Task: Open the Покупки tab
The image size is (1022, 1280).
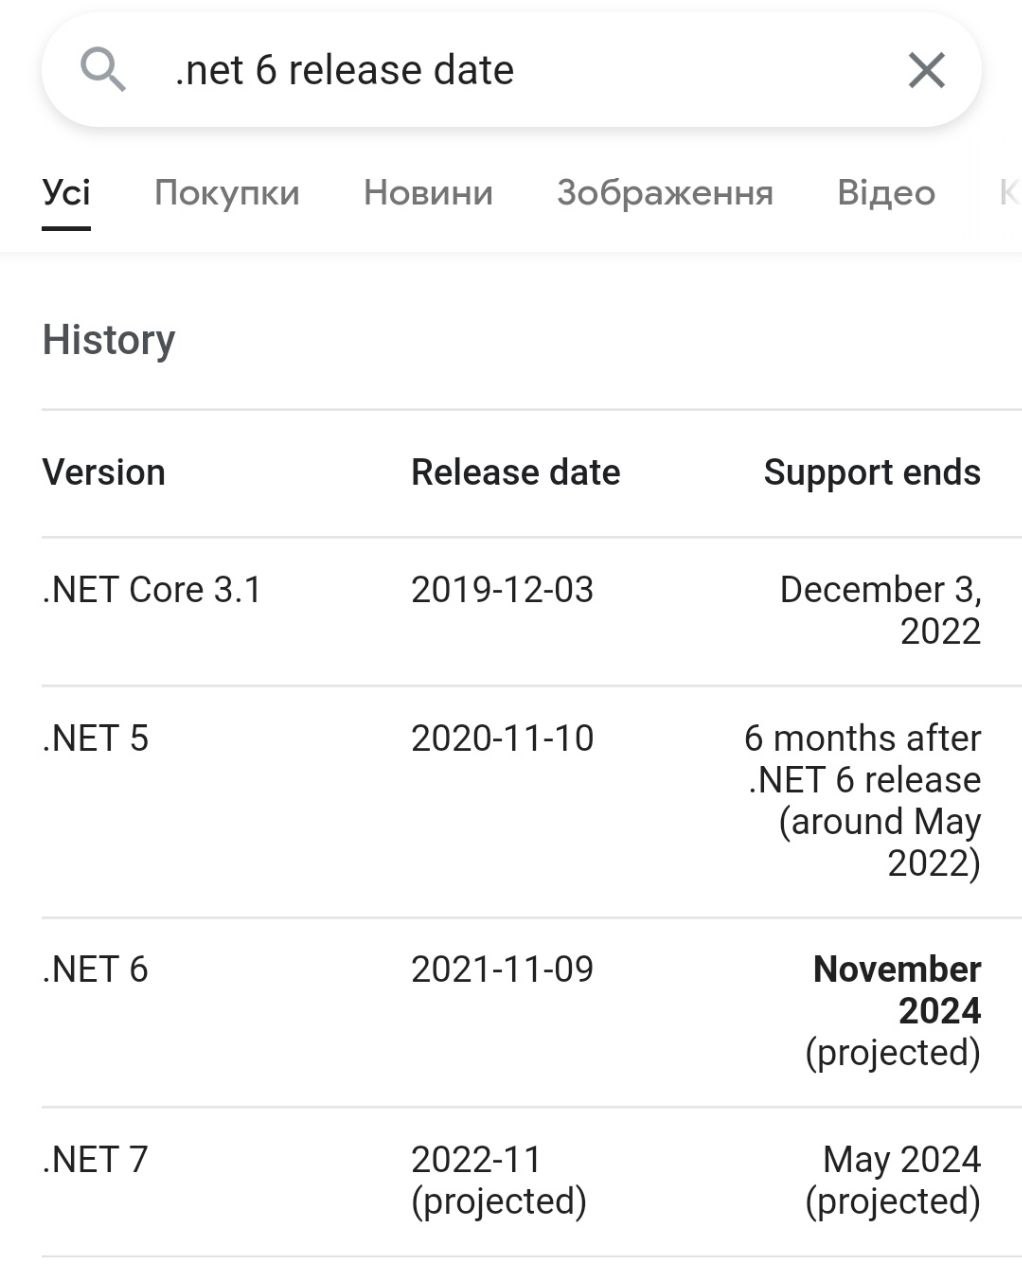Action: pyautogui.click(x=227, y=192)
